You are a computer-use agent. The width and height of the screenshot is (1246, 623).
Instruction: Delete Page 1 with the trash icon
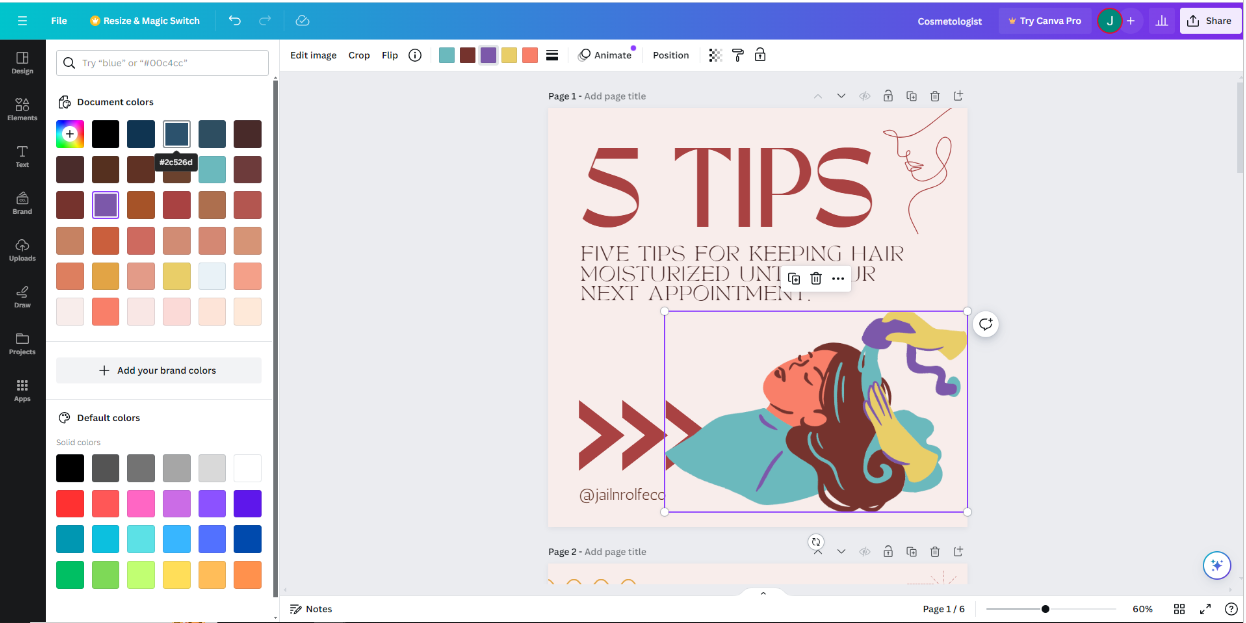935,95
